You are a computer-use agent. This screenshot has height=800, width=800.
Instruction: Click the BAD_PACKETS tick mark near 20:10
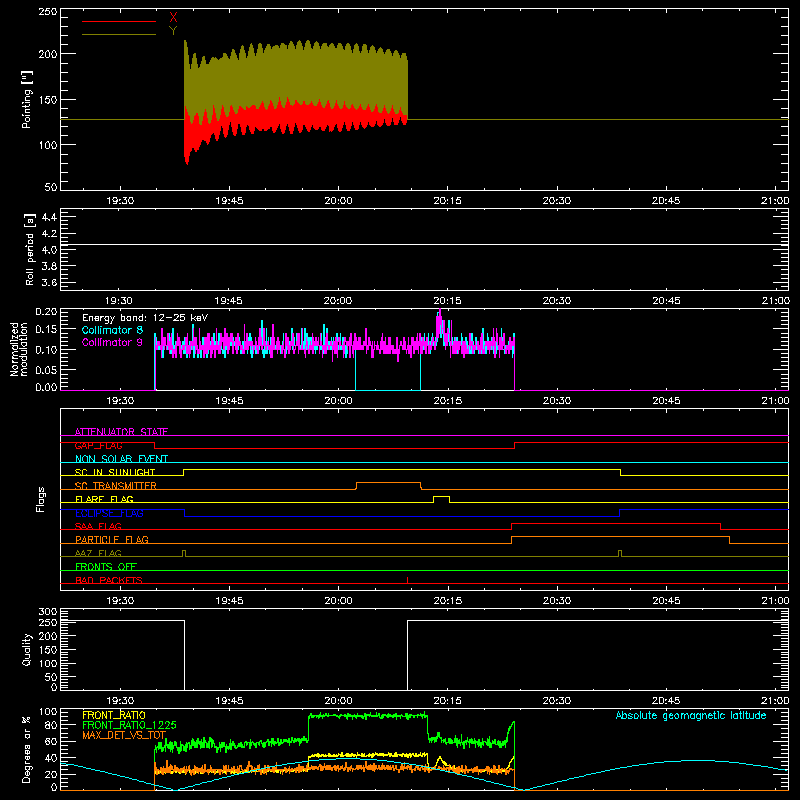pyautogui.click(x=407, y=580)
